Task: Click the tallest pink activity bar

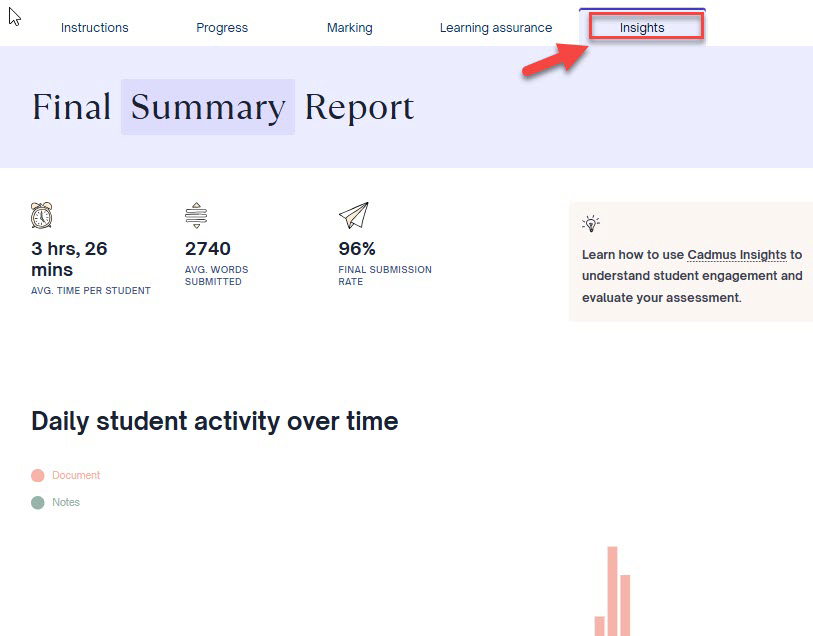Action: (612, 591)
